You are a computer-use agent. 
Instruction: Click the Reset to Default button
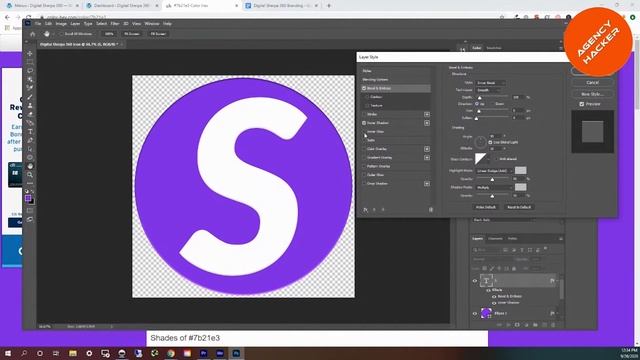(x=519, y=207)
